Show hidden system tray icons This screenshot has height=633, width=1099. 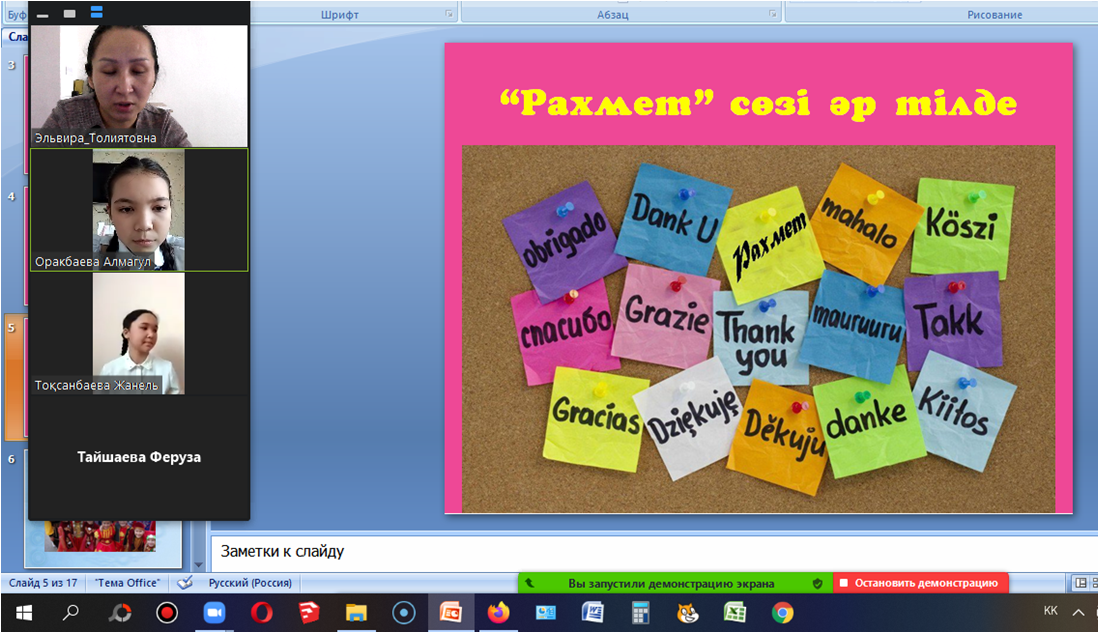click(x=1078, y=612)
